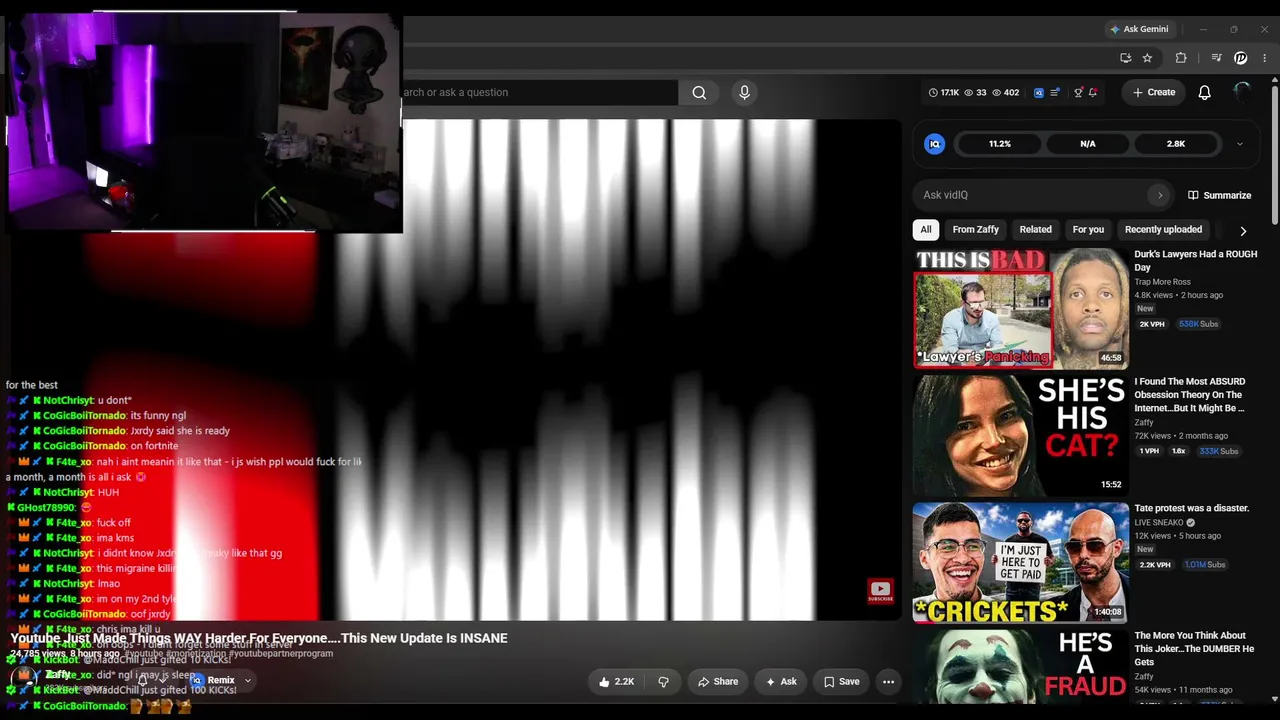Open the browser Extensions puzzle icon

tap(1181, 58)
